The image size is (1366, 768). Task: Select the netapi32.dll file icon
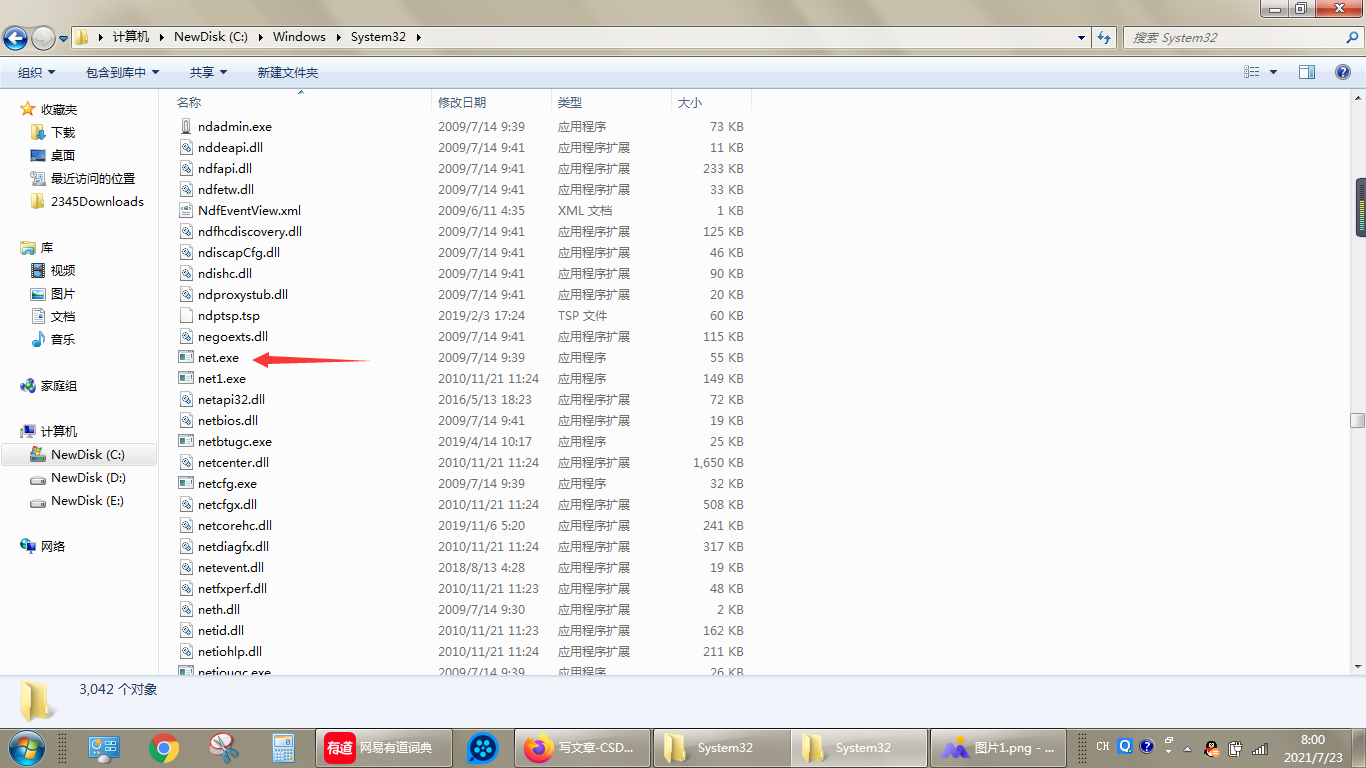(x=186, y=400)
